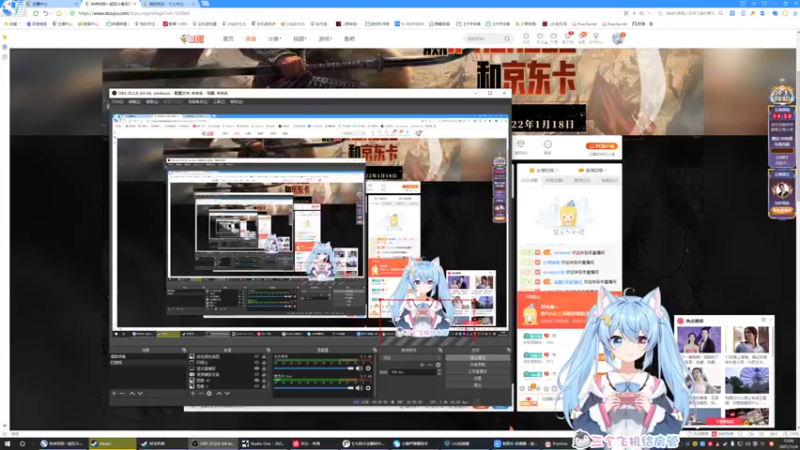Enable OBS 工作室模式 button
Screen dimensions: 800x450
point(478,371)
